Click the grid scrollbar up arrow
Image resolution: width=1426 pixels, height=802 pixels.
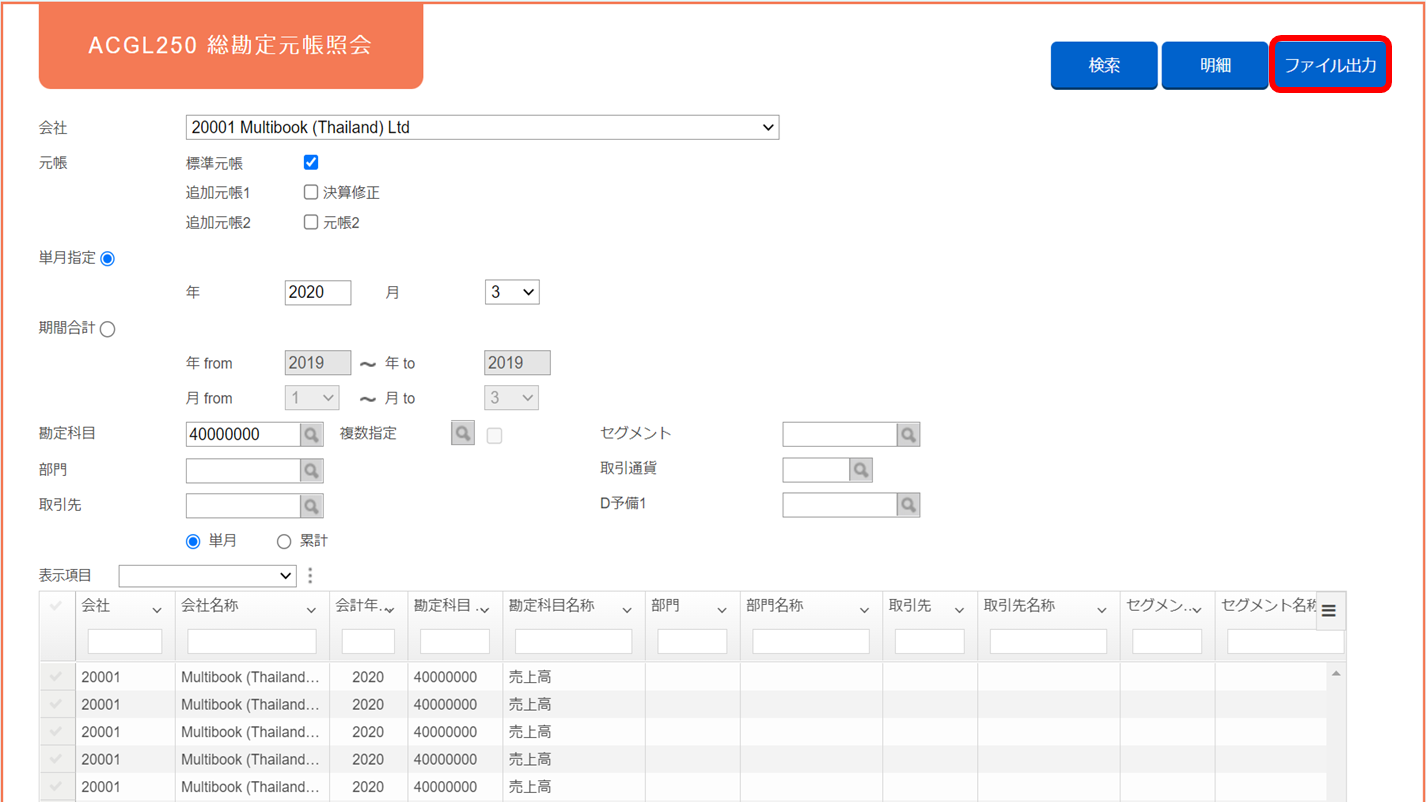pyautogui.click(x=1336, y=674)
